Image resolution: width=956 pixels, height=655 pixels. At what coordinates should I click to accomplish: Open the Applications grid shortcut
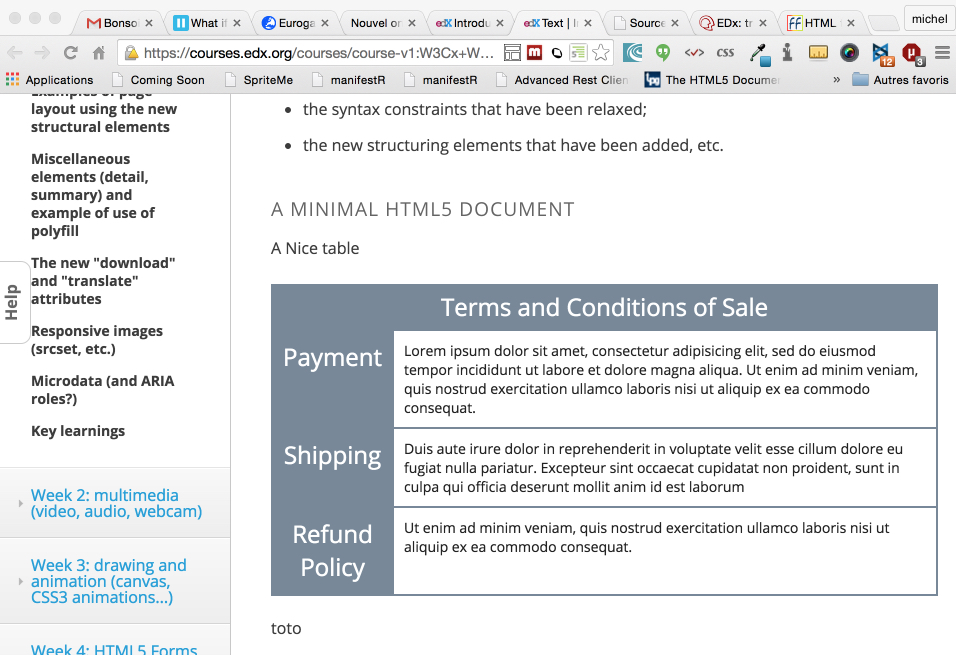tap(49, 80)
